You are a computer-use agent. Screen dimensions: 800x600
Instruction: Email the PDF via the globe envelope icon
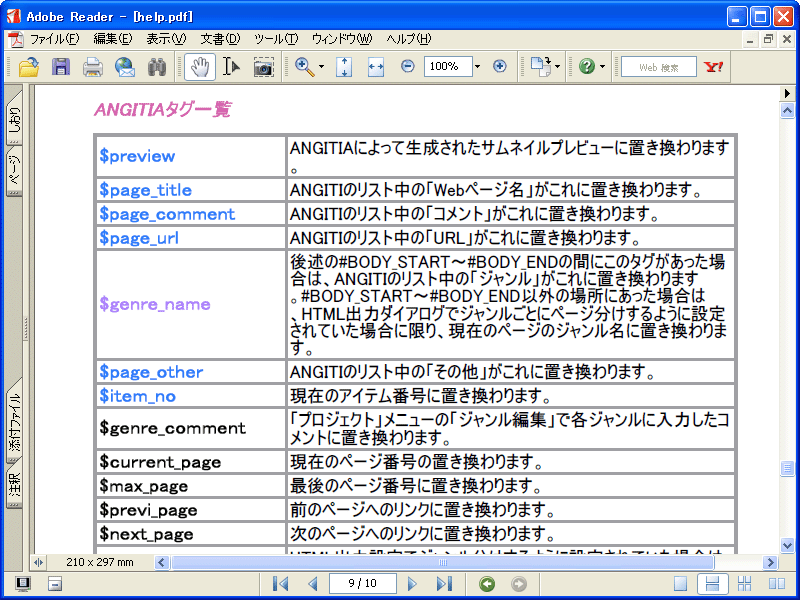pyautogui.click(x=125, y=67)
